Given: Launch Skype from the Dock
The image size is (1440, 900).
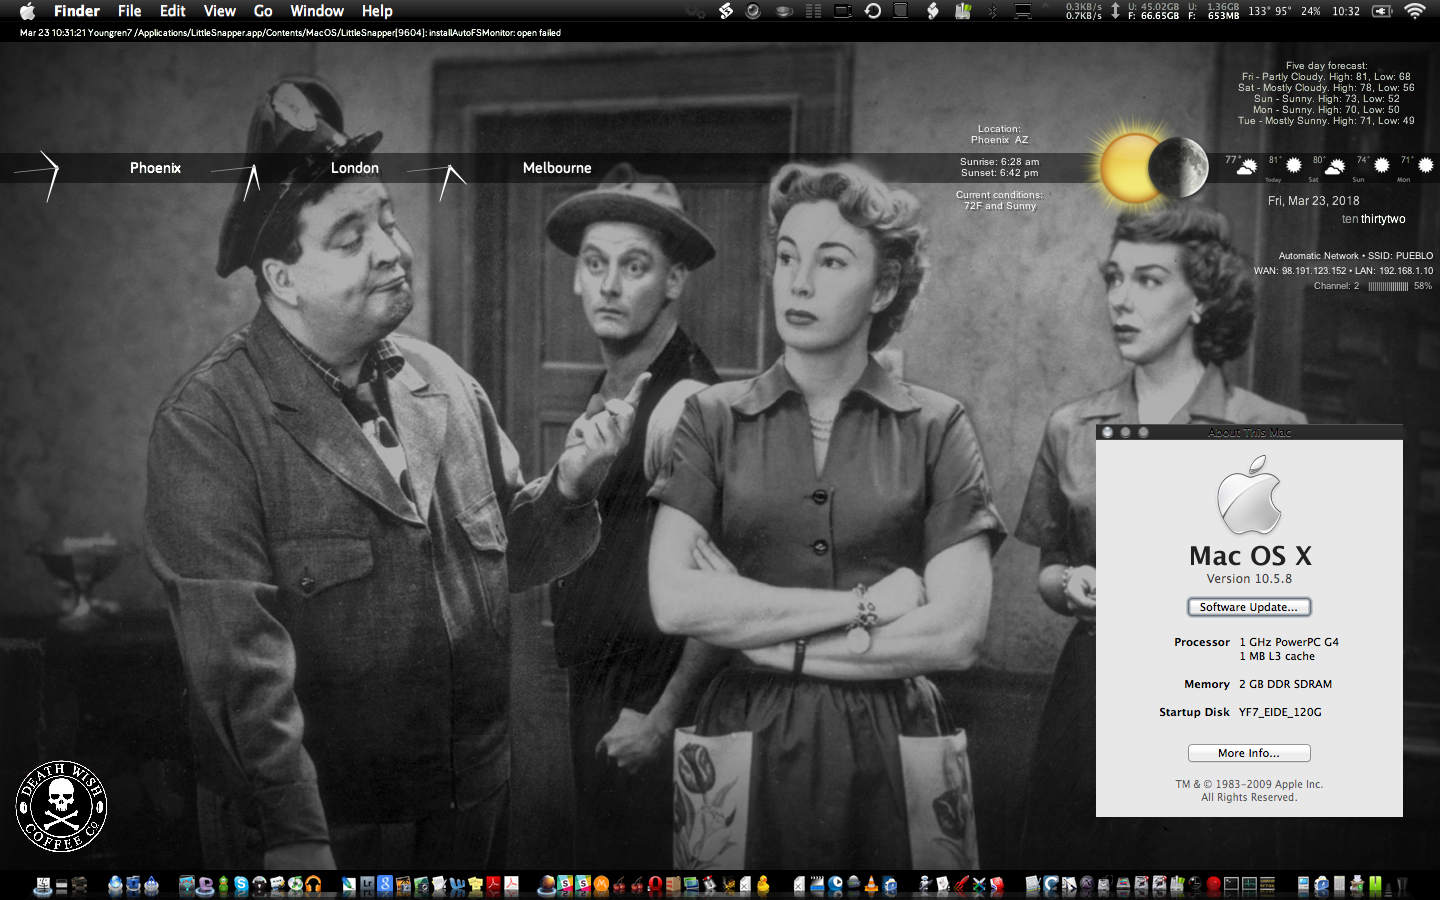Looking at the screenshot, I should tap(241, 885).
